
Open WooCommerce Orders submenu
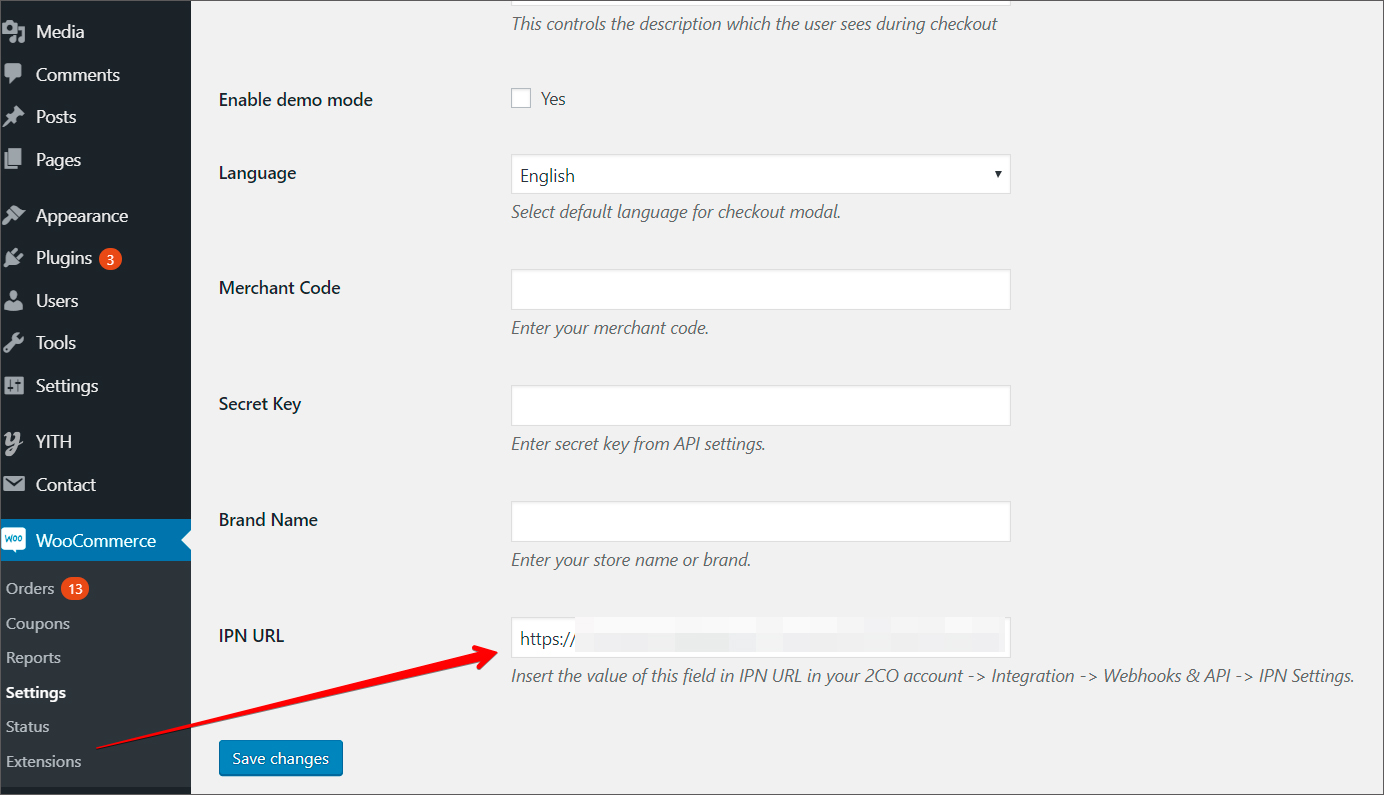(30, 588)
